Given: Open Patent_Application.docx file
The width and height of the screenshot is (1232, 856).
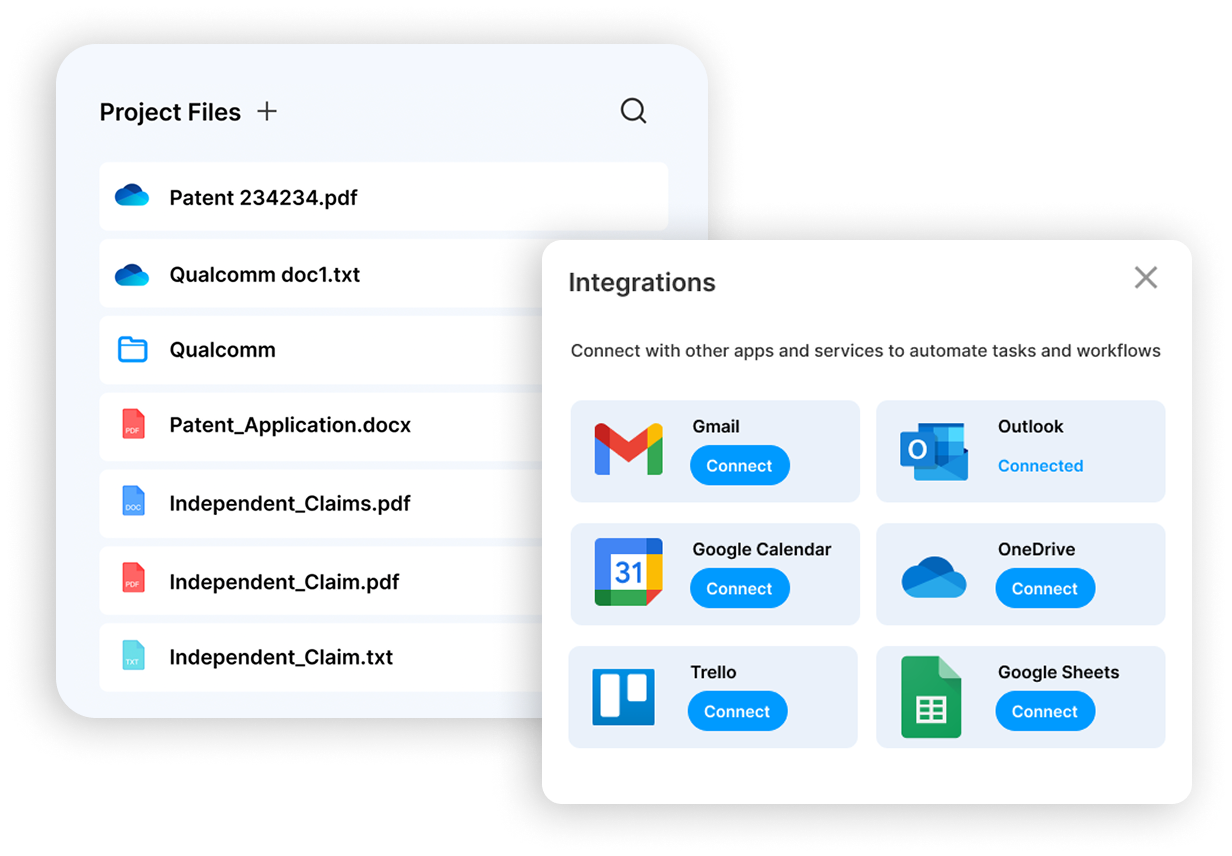Looking at the screenshot, I should tap(320, 426).
